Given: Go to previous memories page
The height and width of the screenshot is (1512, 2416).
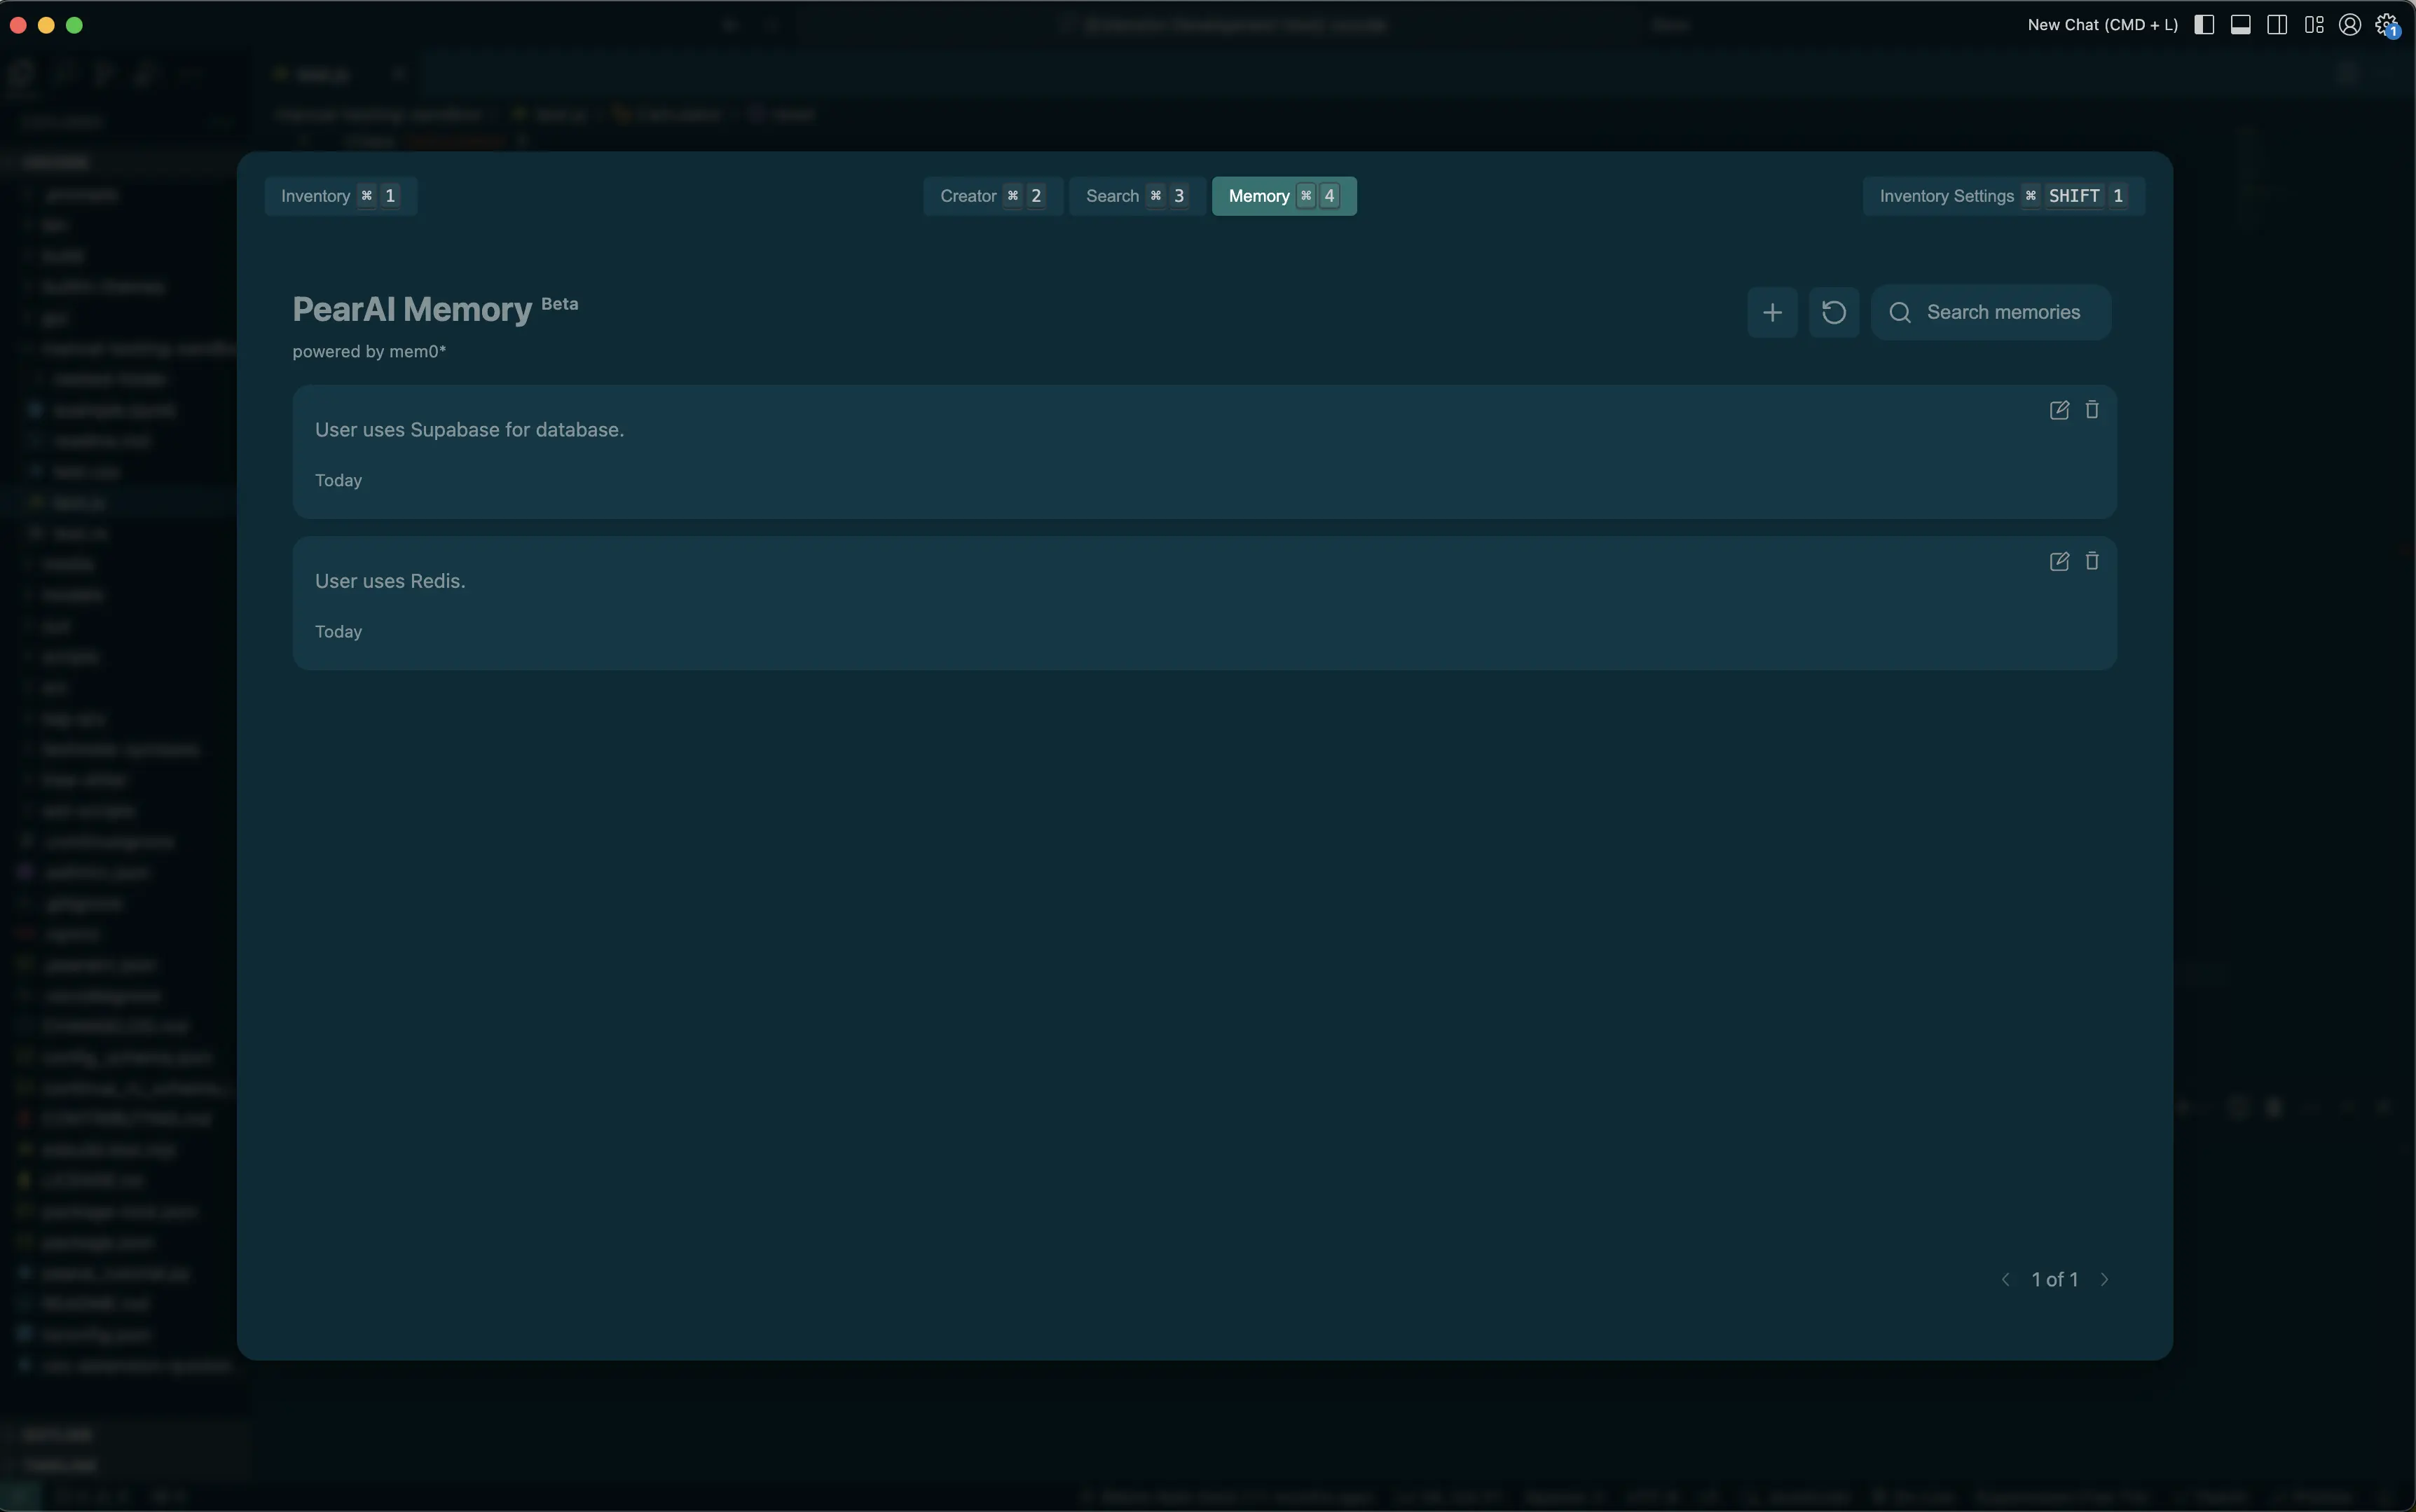Looking at the screenshot, I should pos(2005,1280).
